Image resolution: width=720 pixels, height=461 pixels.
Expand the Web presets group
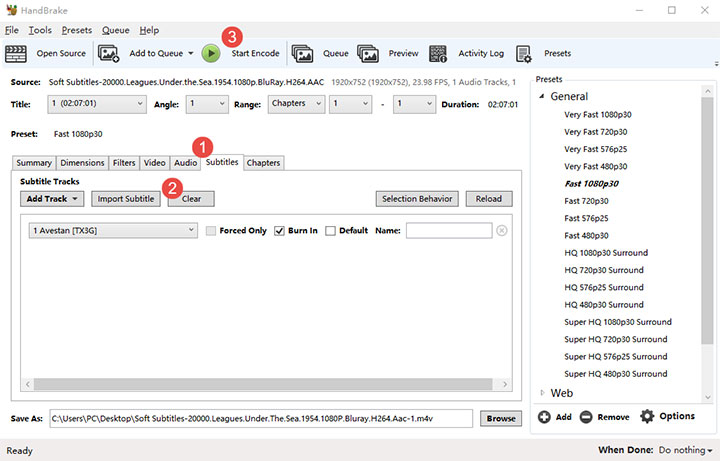[543, 393]
